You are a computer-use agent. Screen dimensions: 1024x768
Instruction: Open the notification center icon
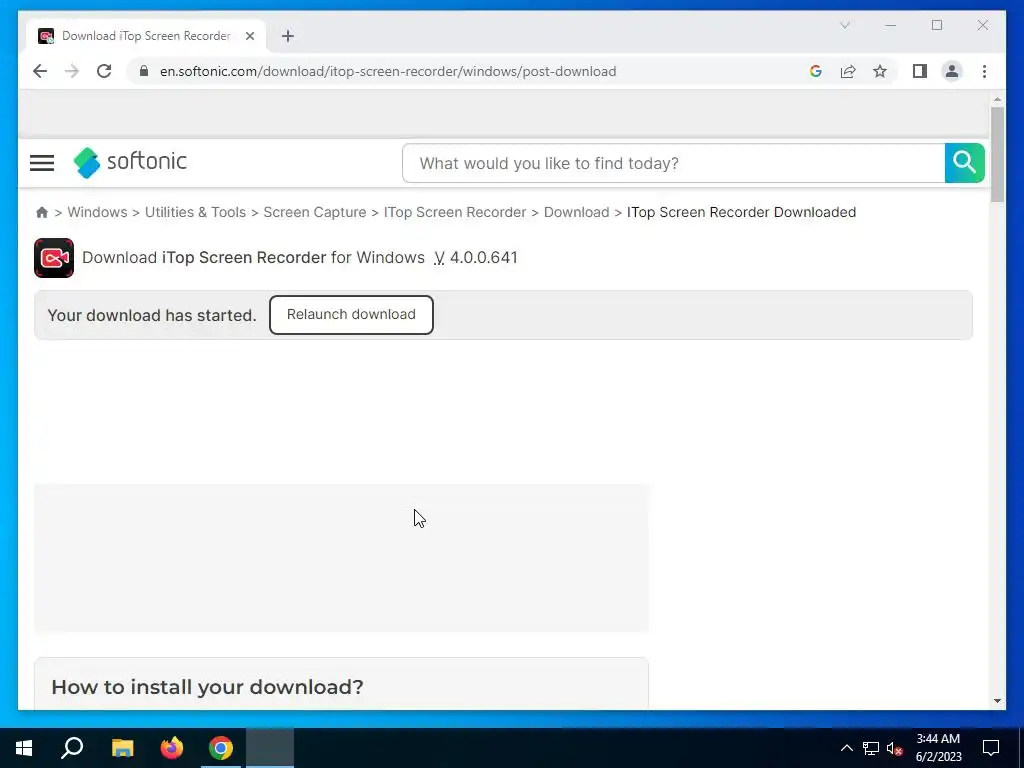click(991, 748)
